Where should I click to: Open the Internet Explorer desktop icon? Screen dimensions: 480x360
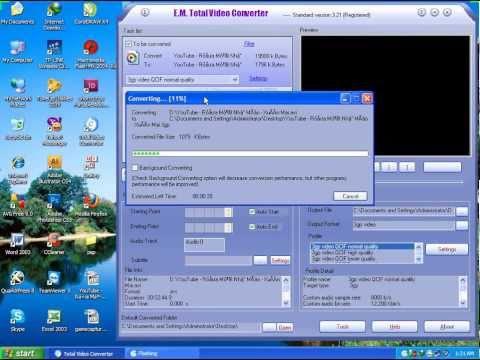18,169
